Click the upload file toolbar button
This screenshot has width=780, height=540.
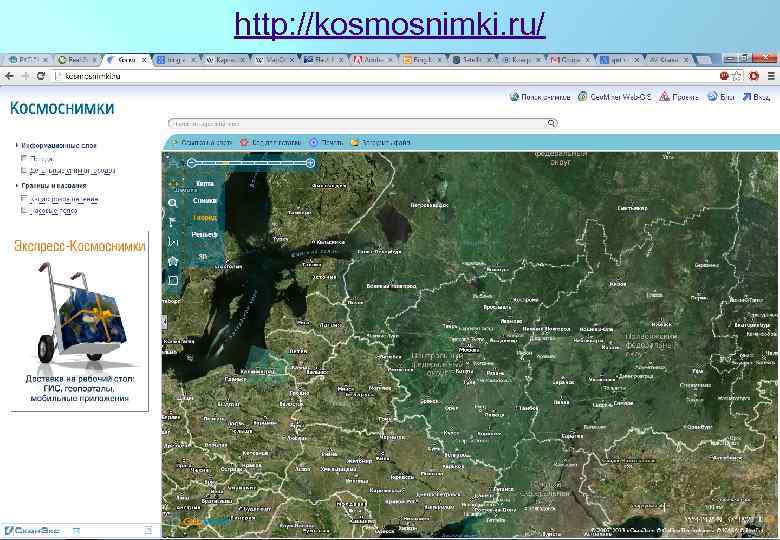coord(381,142)
